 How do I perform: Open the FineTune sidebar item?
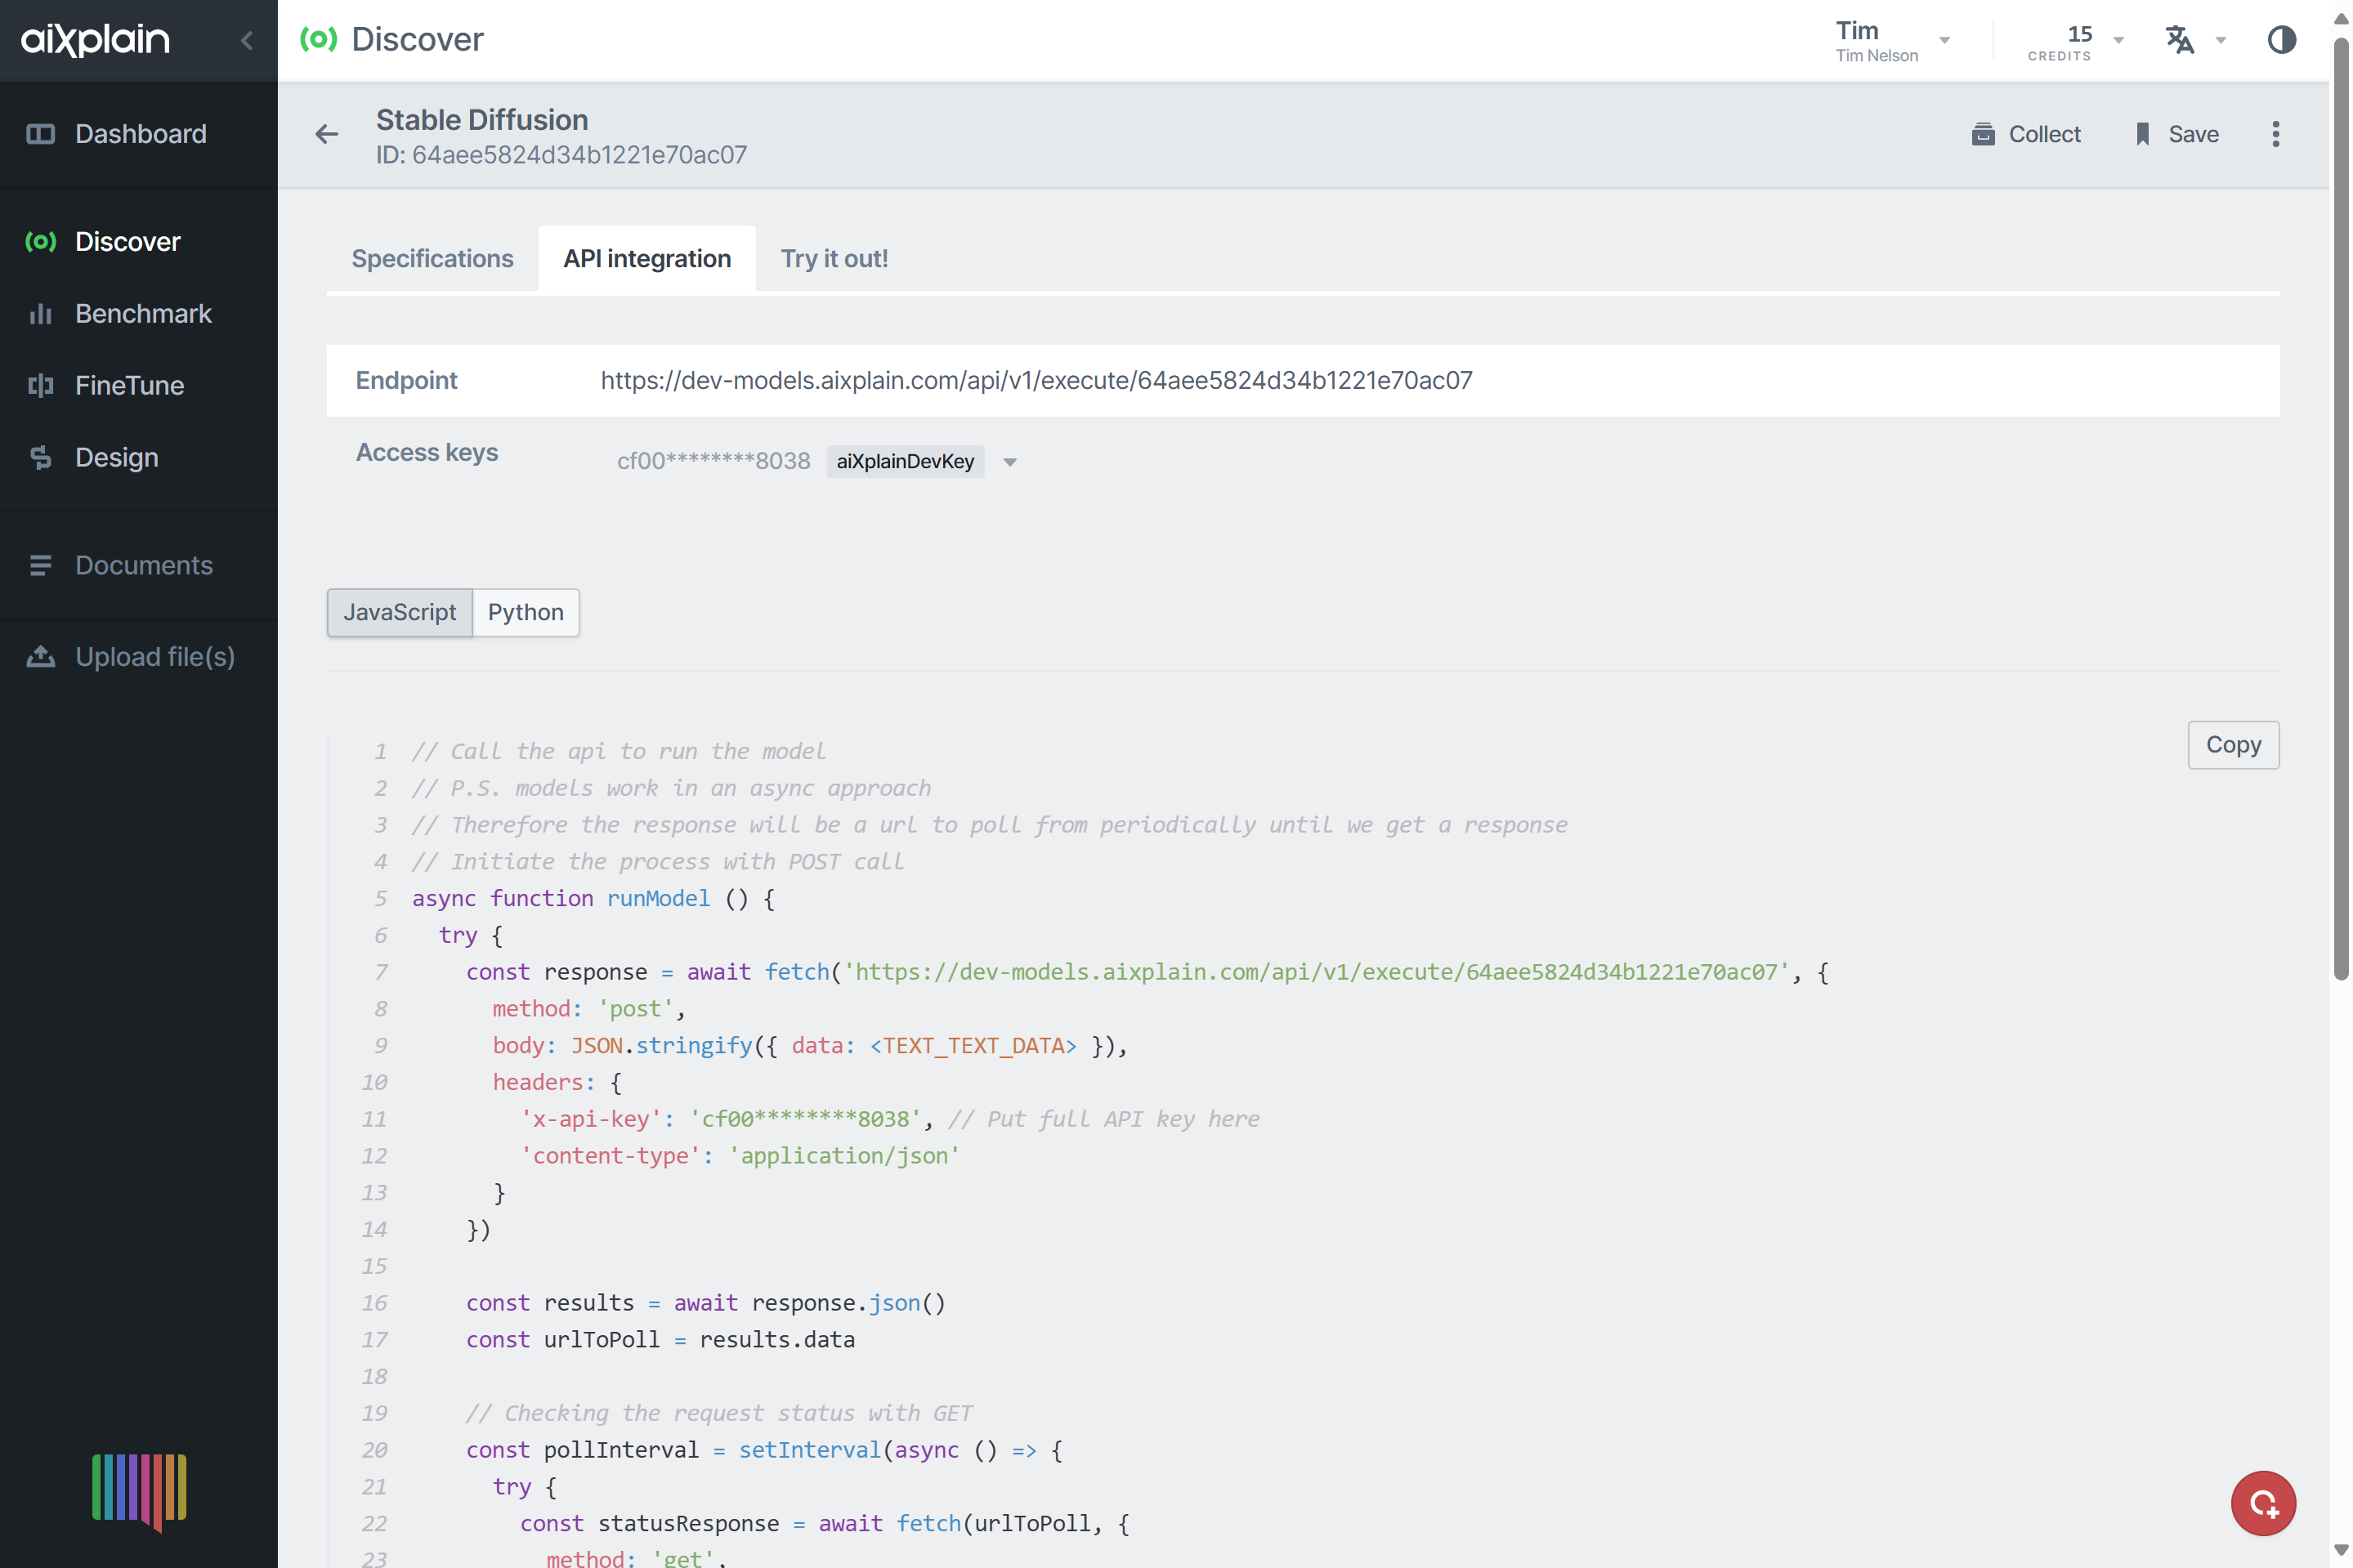tap(139, 386)
